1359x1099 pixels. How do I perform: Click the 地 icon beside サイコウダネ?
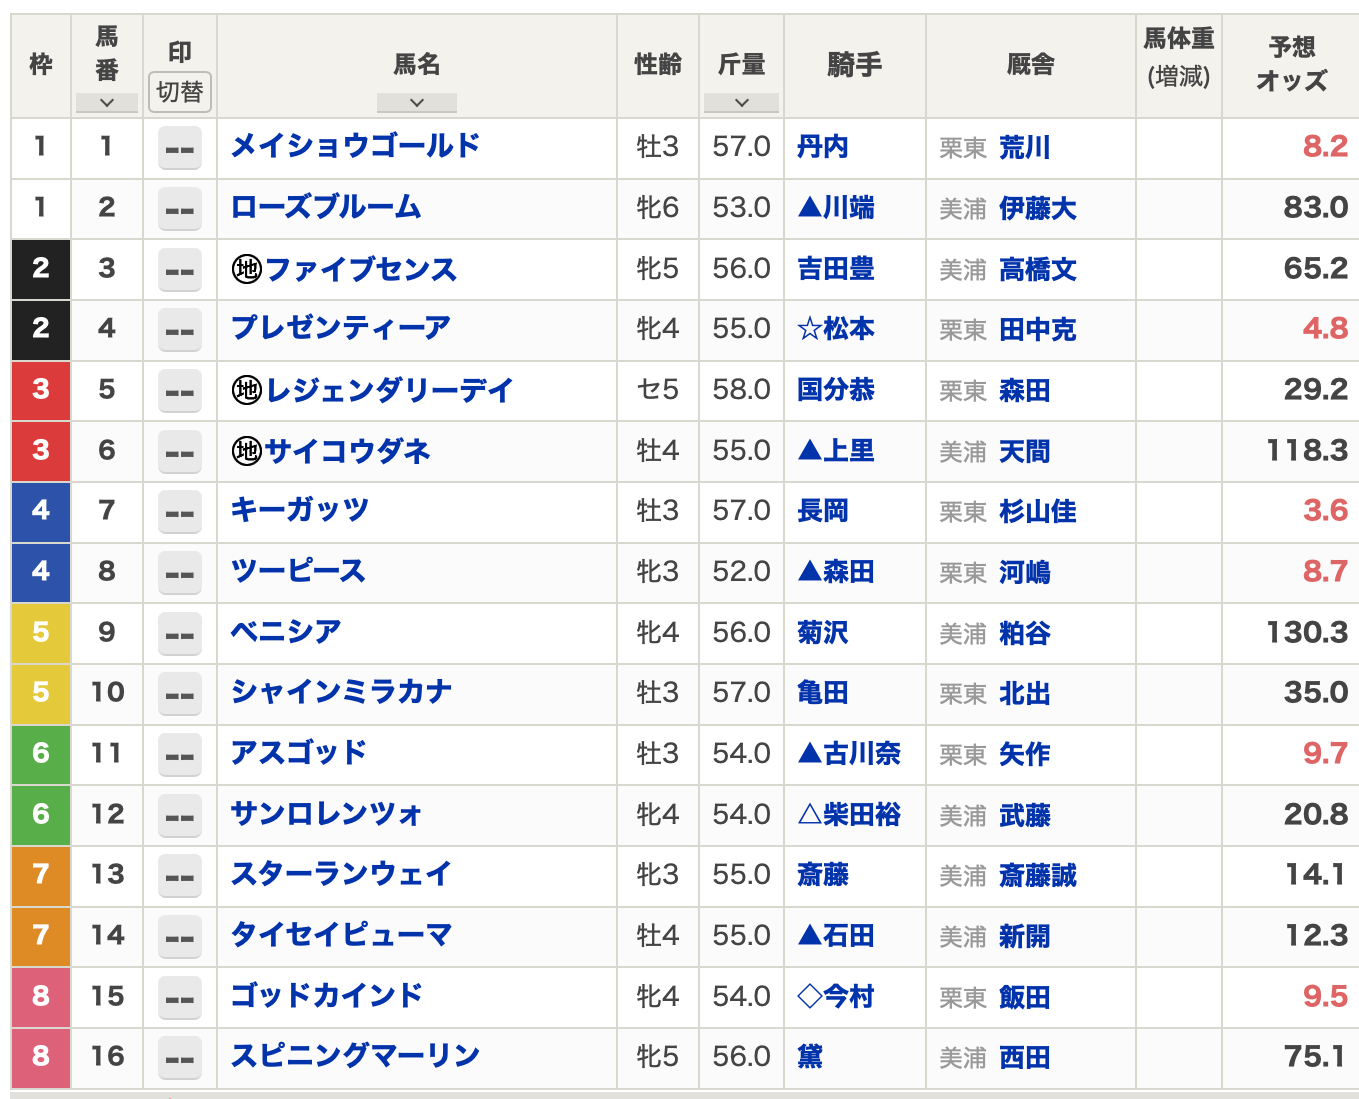click(x=246, y=451)
